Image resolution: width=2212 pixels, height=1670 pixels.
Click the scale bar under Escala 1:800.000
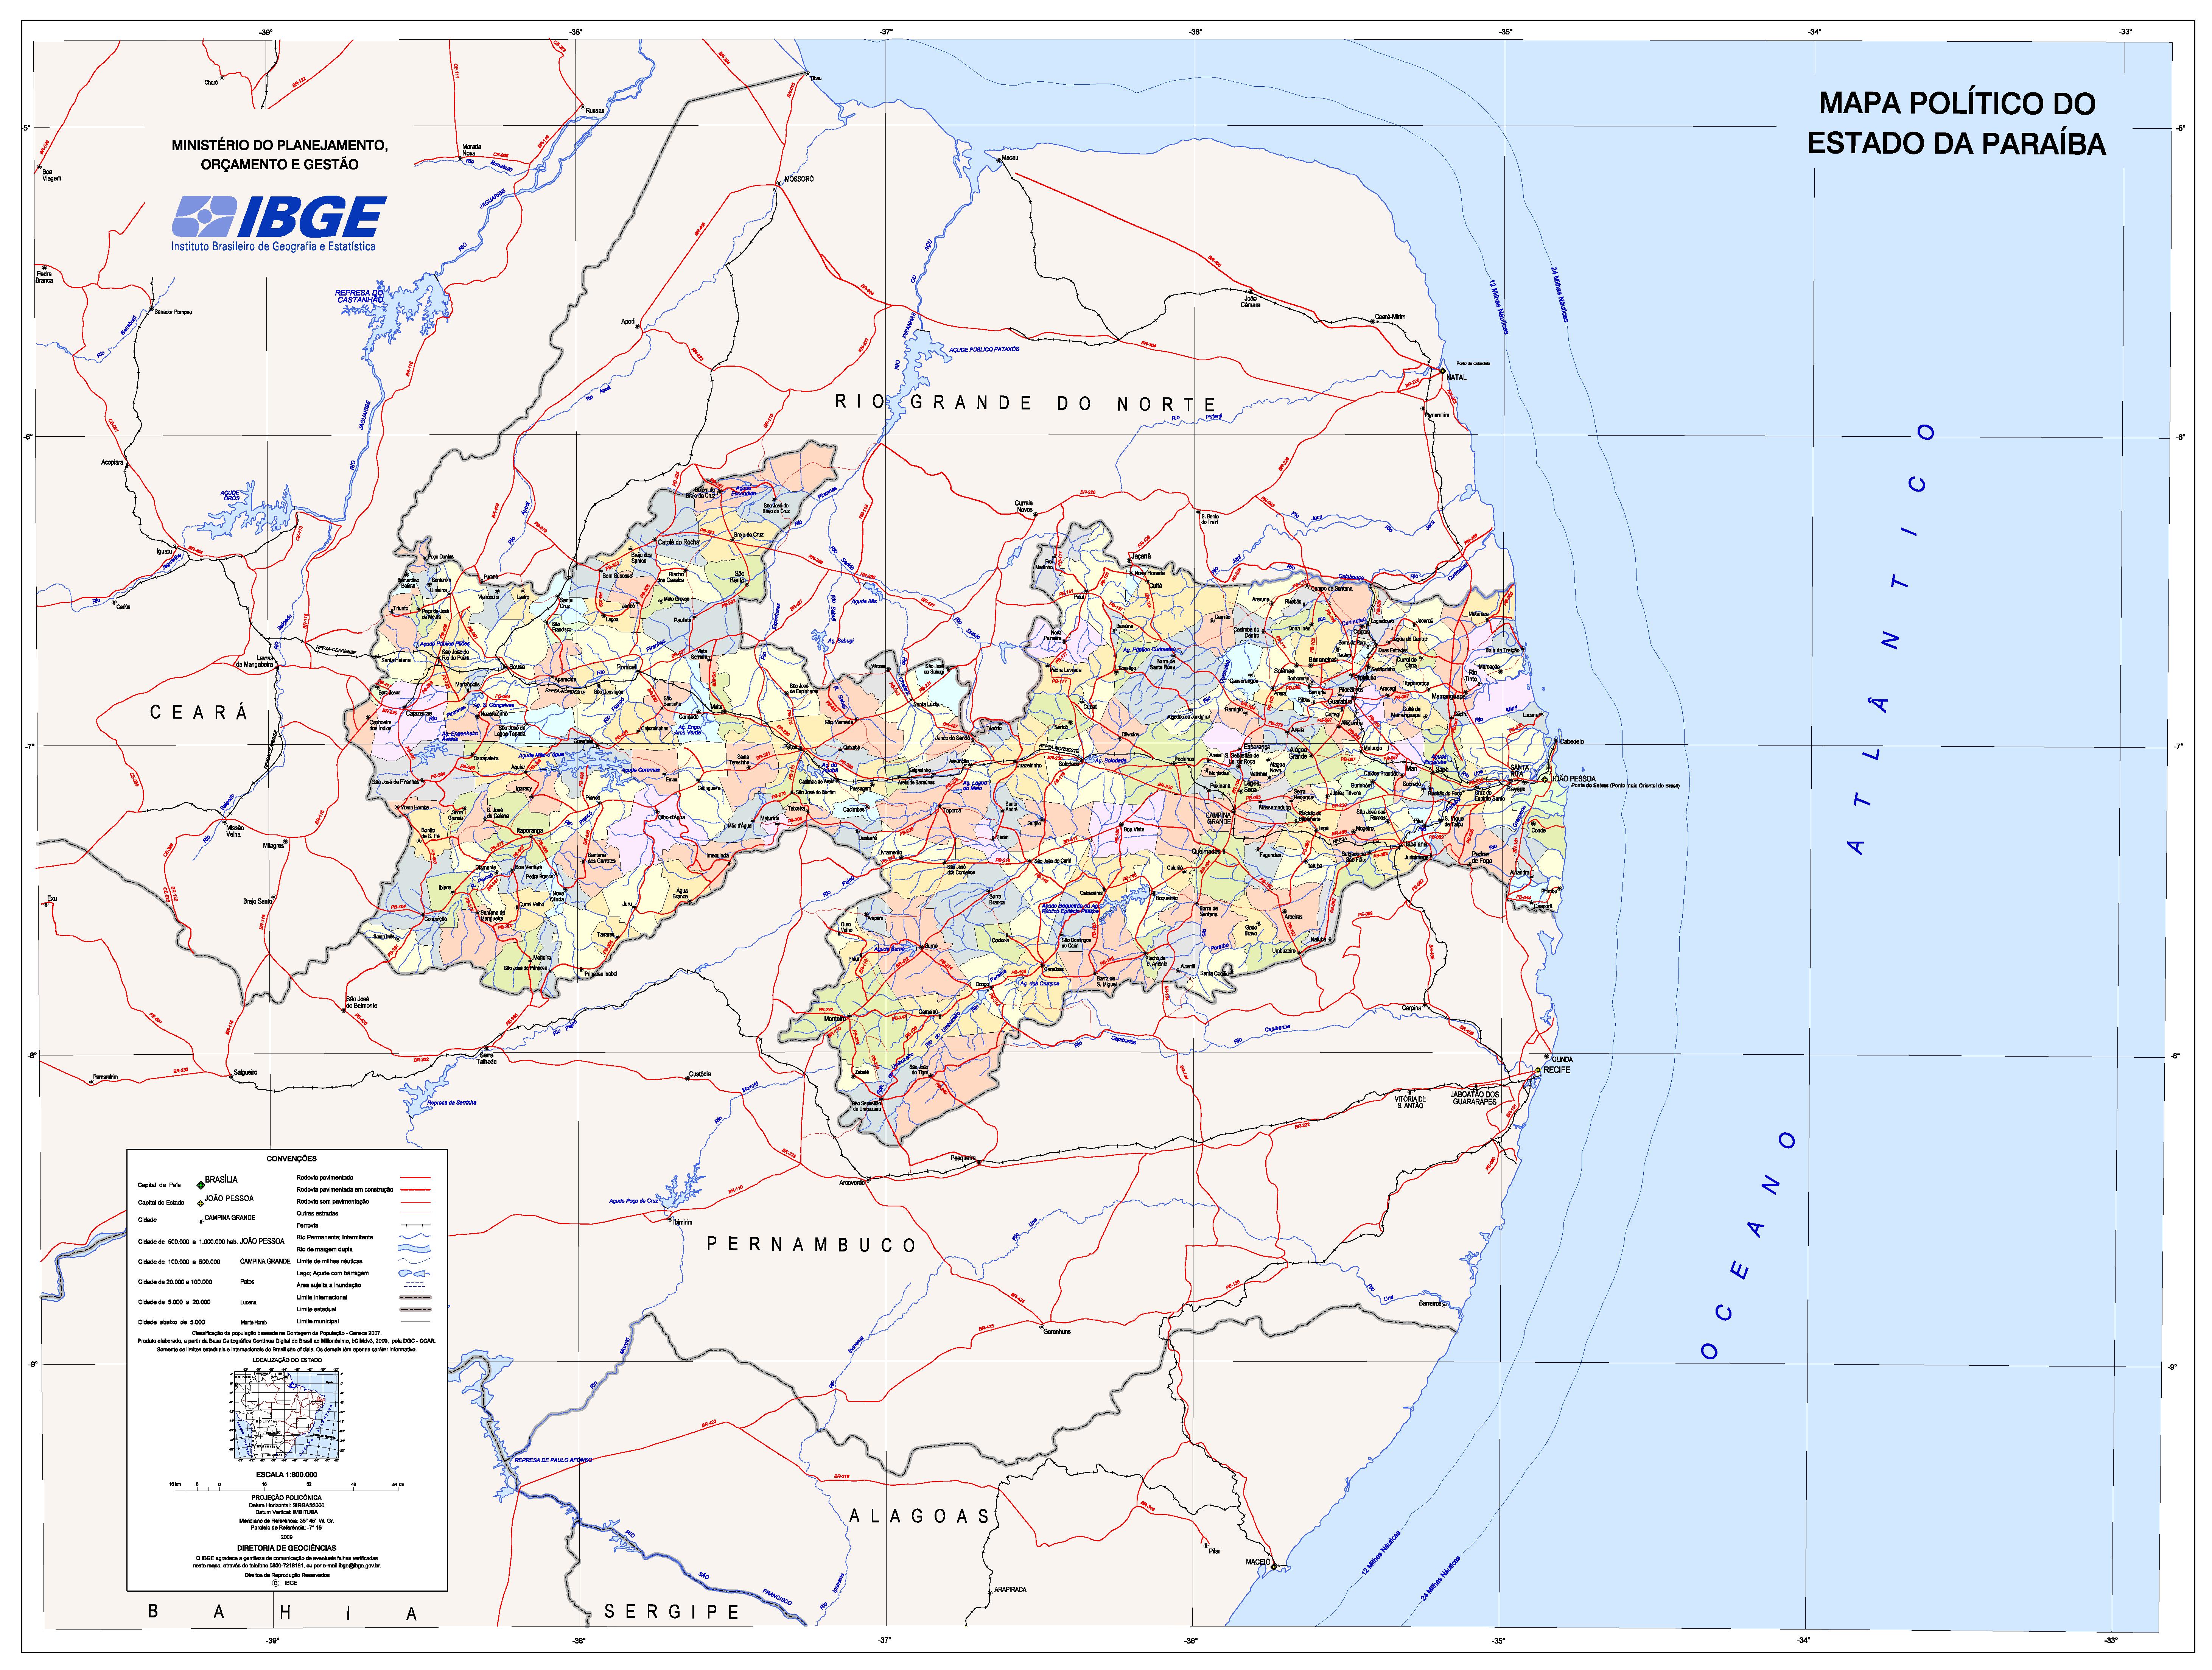pyautogui.click(x=287, y=1489)
